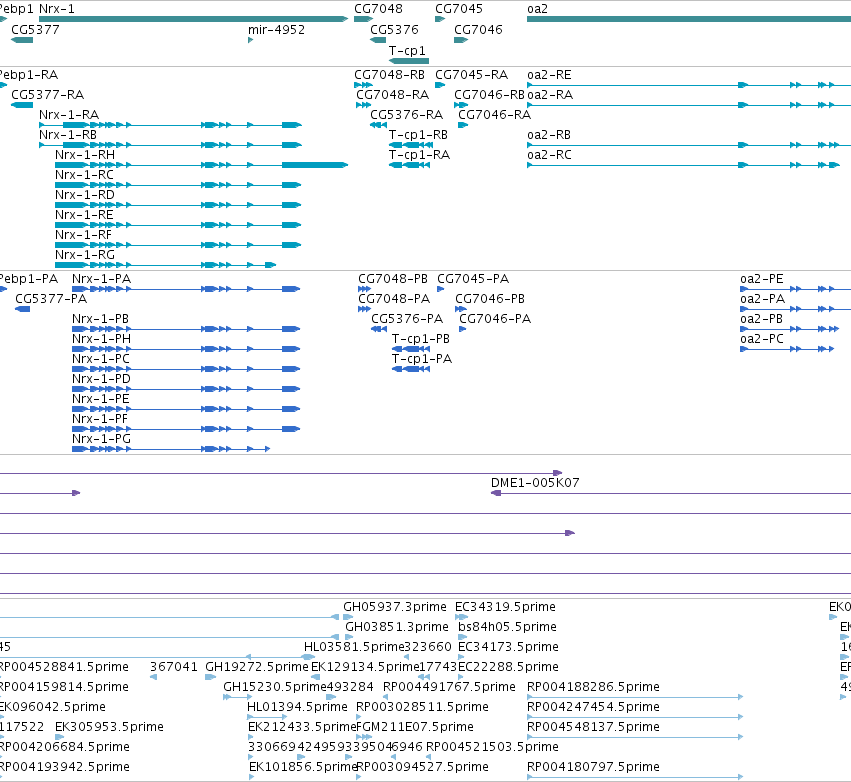This screenshot has width=851, height=782.
Task: Click the CG7048-RA transcript label
Action: 392,95
